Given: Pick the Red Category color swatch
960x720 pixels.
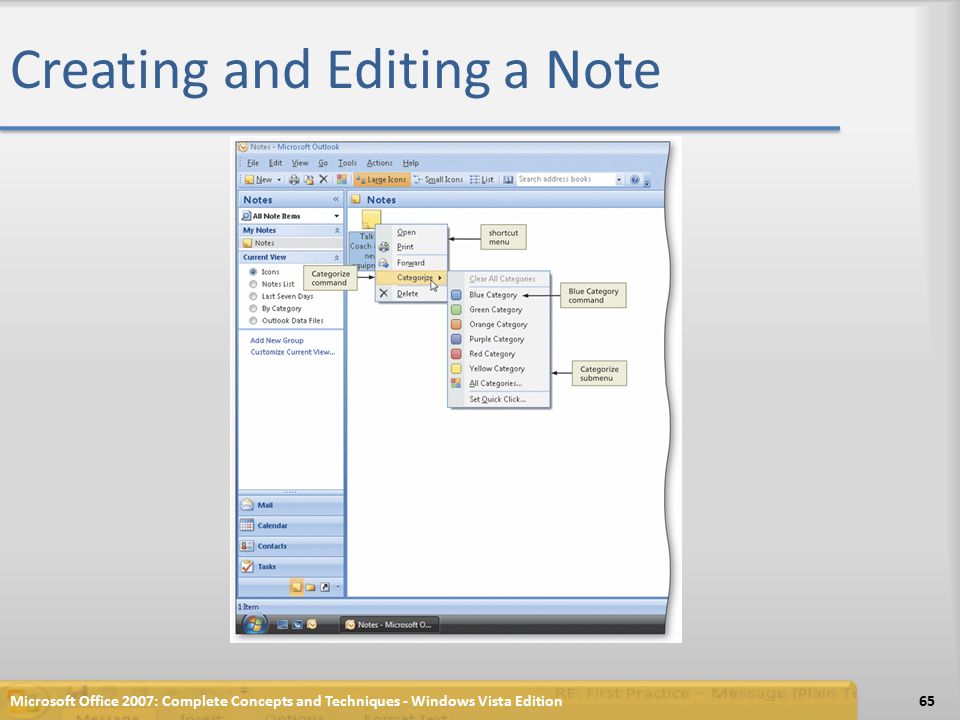Looking at the screenshot, I should pos(456,354).
